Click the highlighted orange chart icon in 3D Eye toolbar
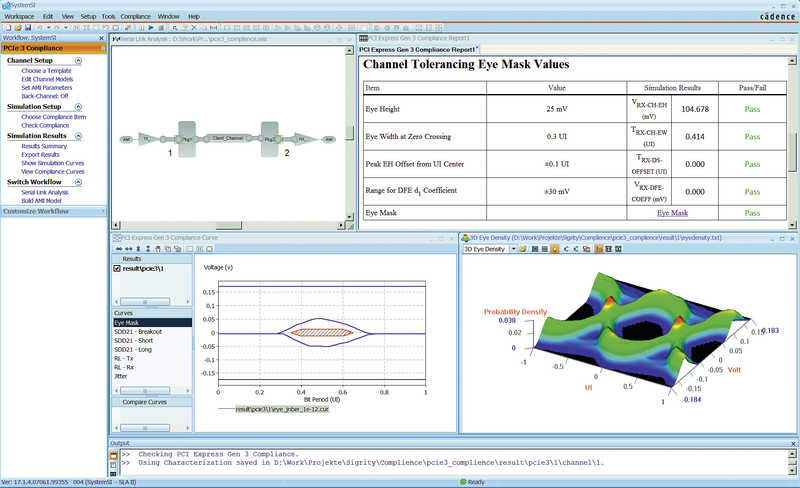800x488 pixels. pos(599,249)
